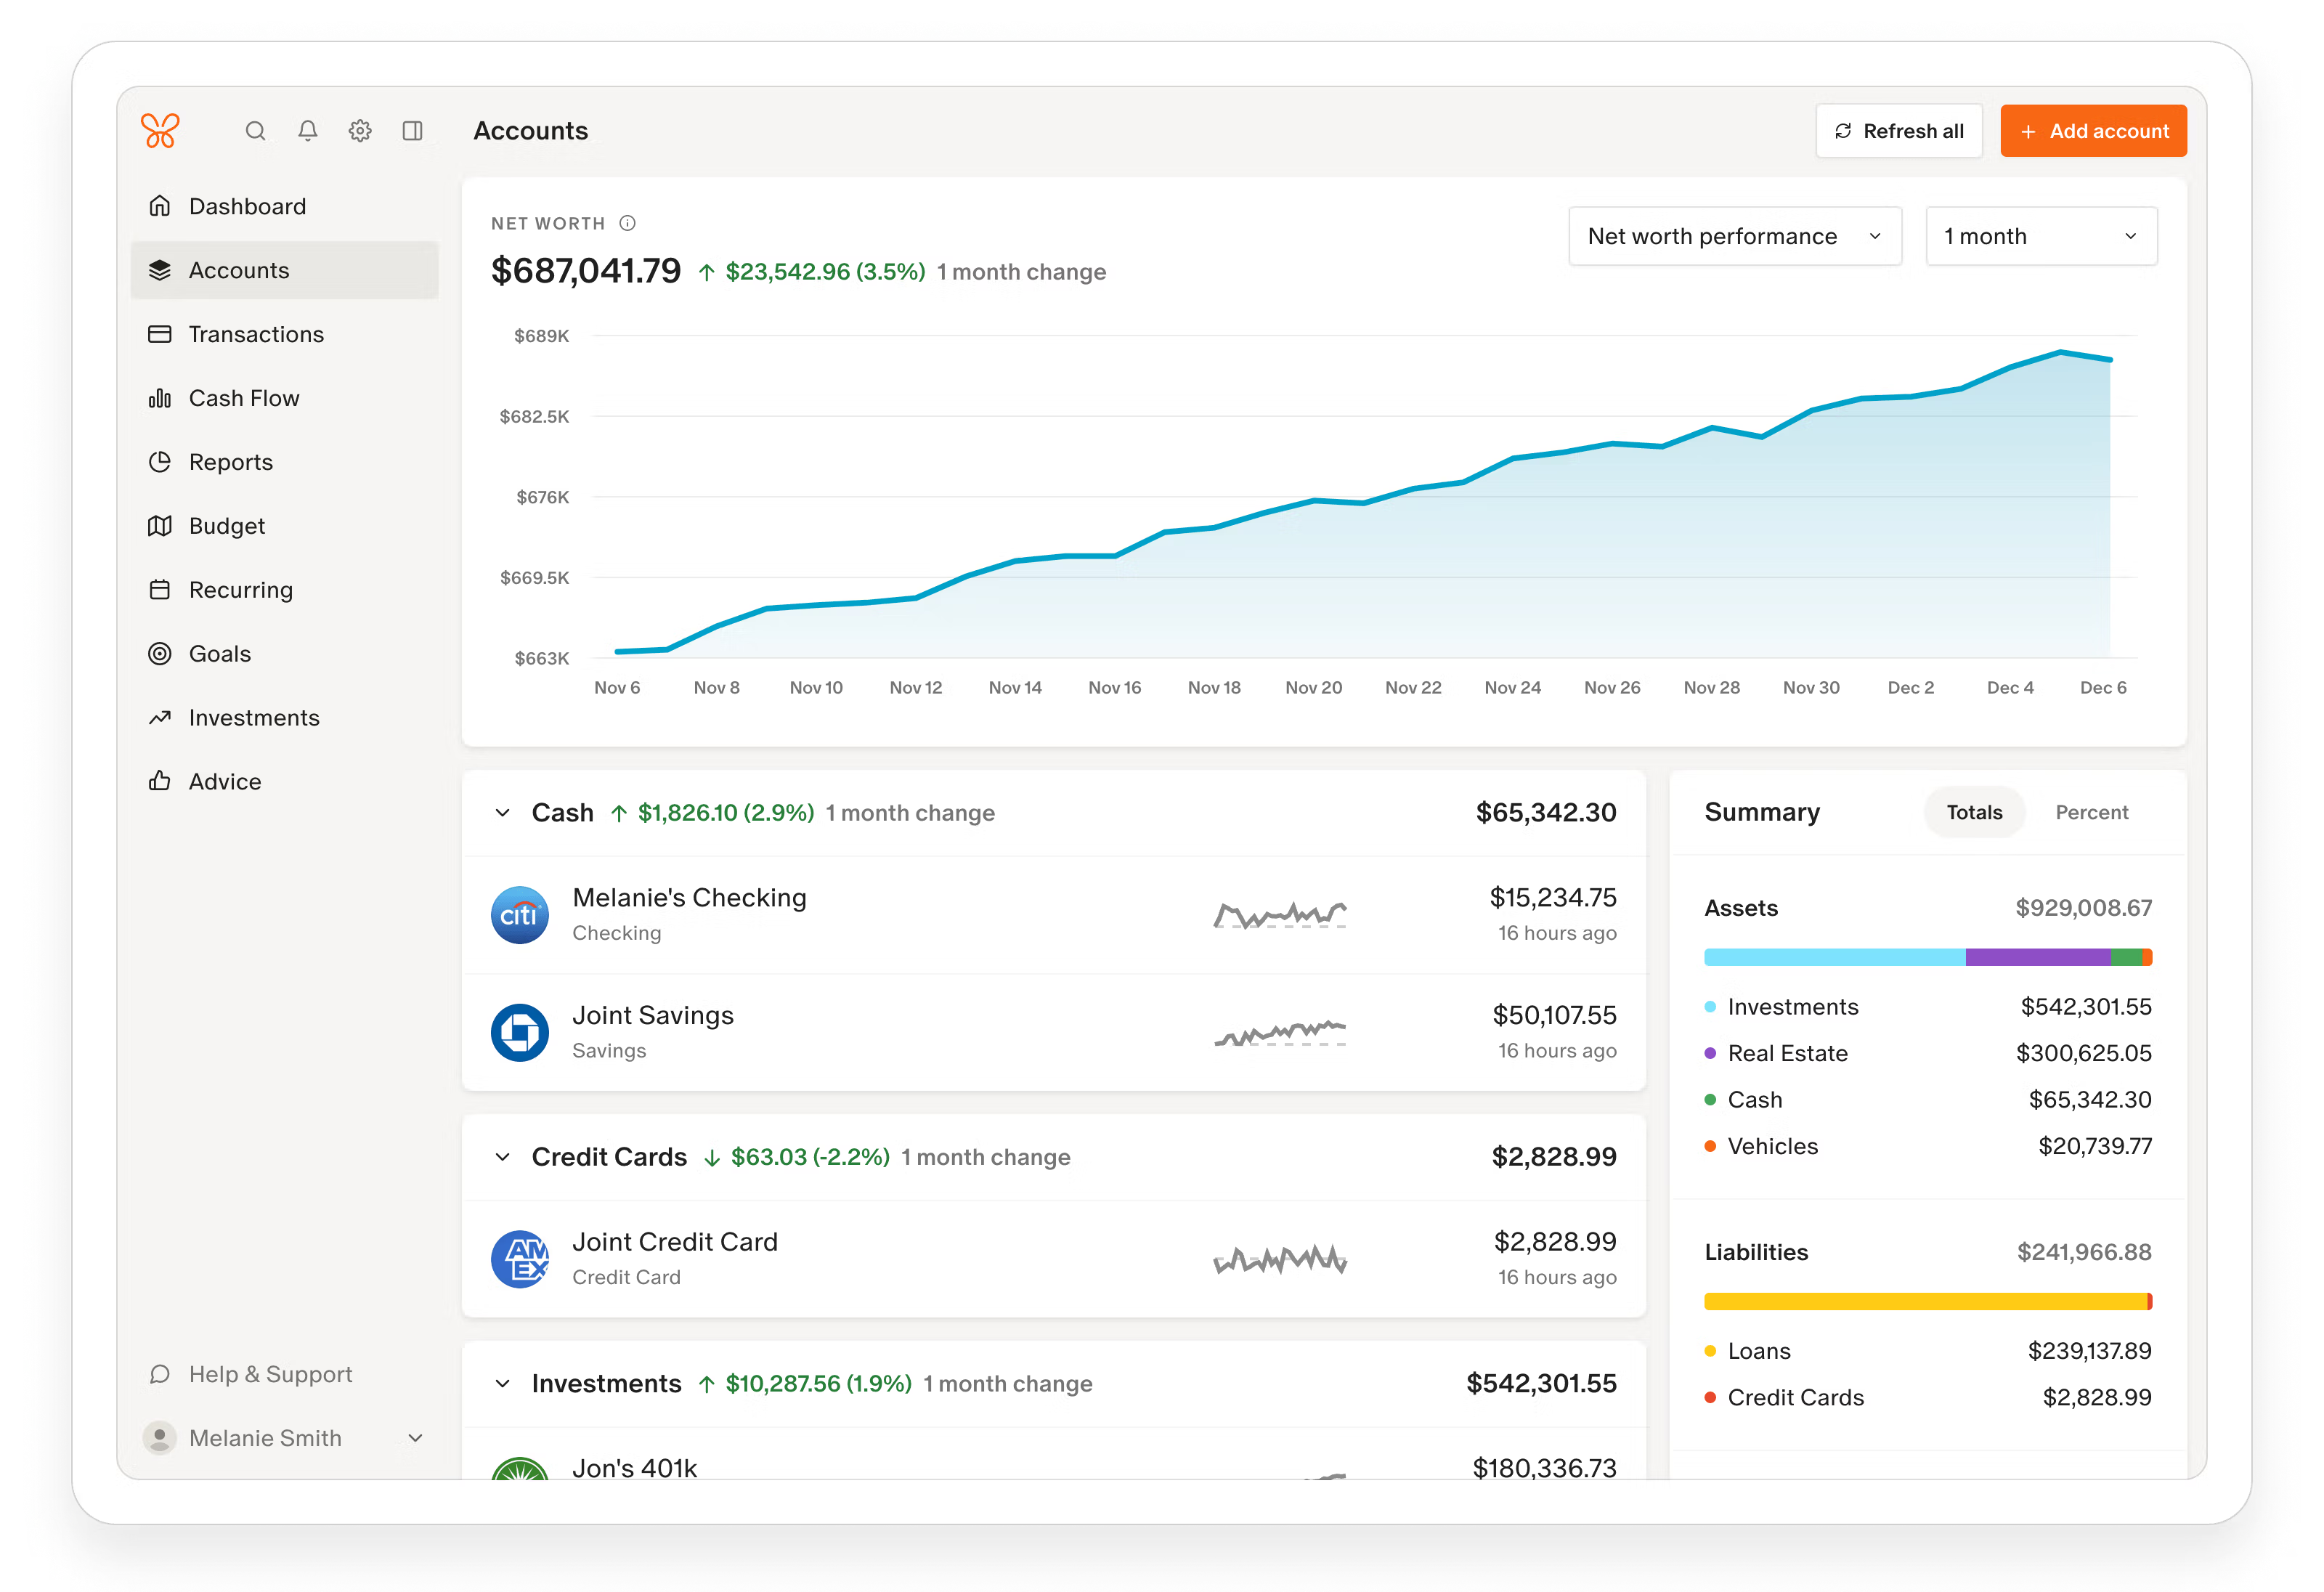2324x1592 pixels.
Task: Open the Net worth performance dropdown
Action: coord(1735,236)
